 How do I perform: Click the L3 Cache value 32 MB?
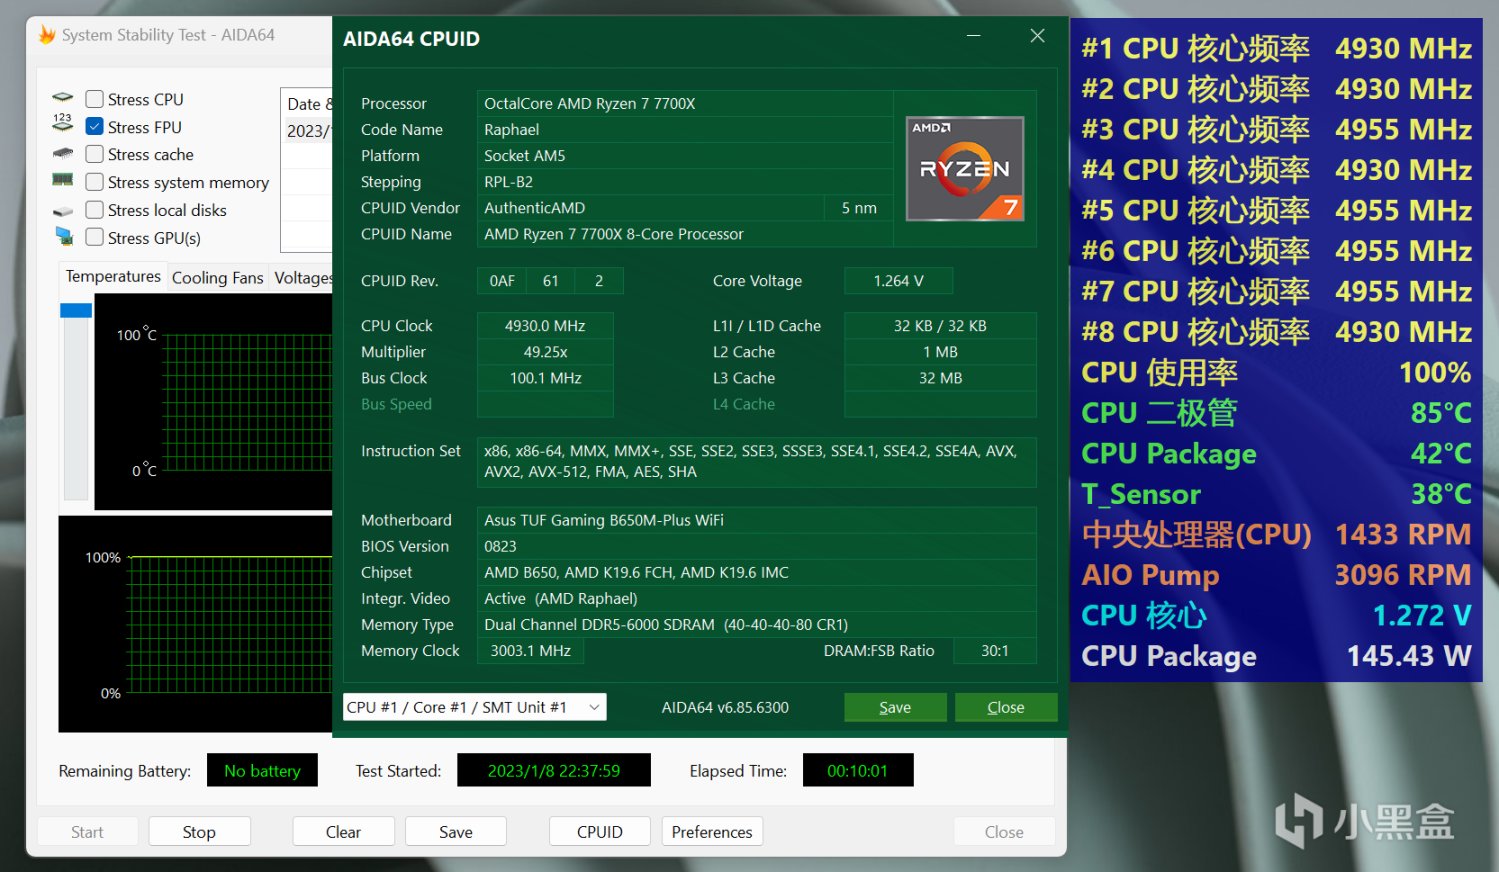[940, 377]
